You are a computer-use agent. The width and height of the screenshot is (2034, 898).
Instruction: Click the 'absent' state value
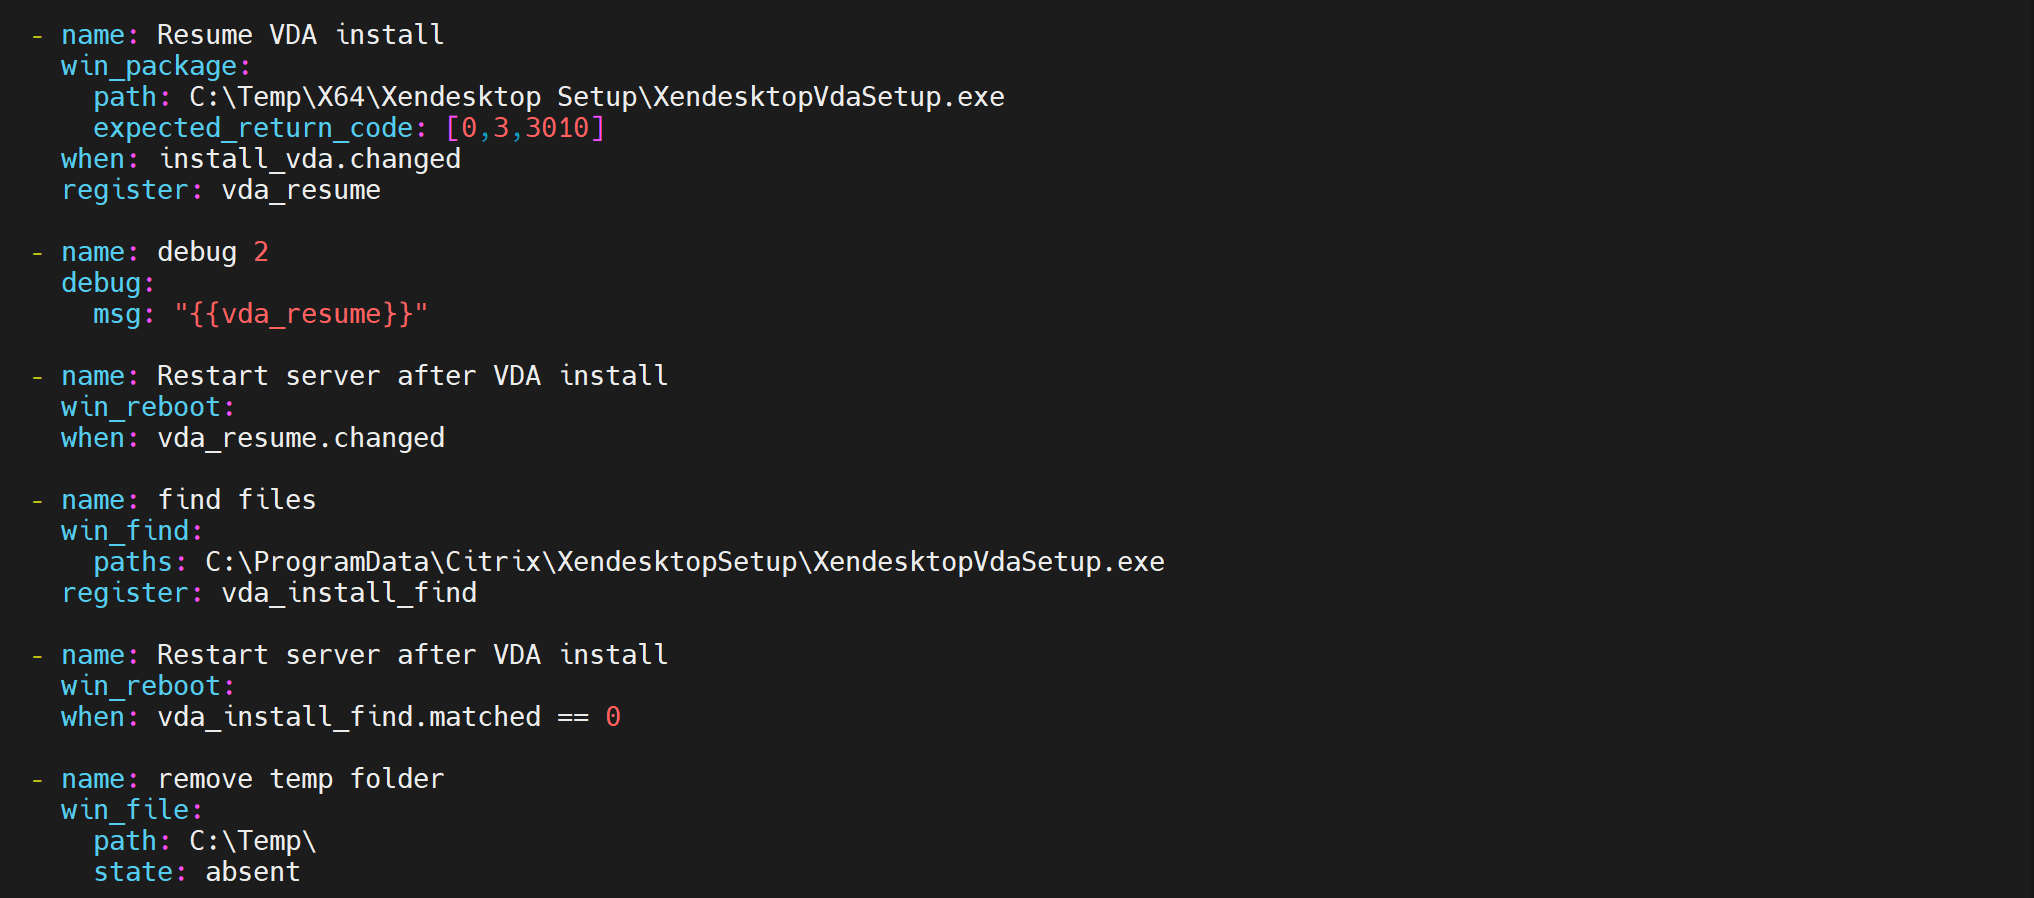click(x=252, y=872)
